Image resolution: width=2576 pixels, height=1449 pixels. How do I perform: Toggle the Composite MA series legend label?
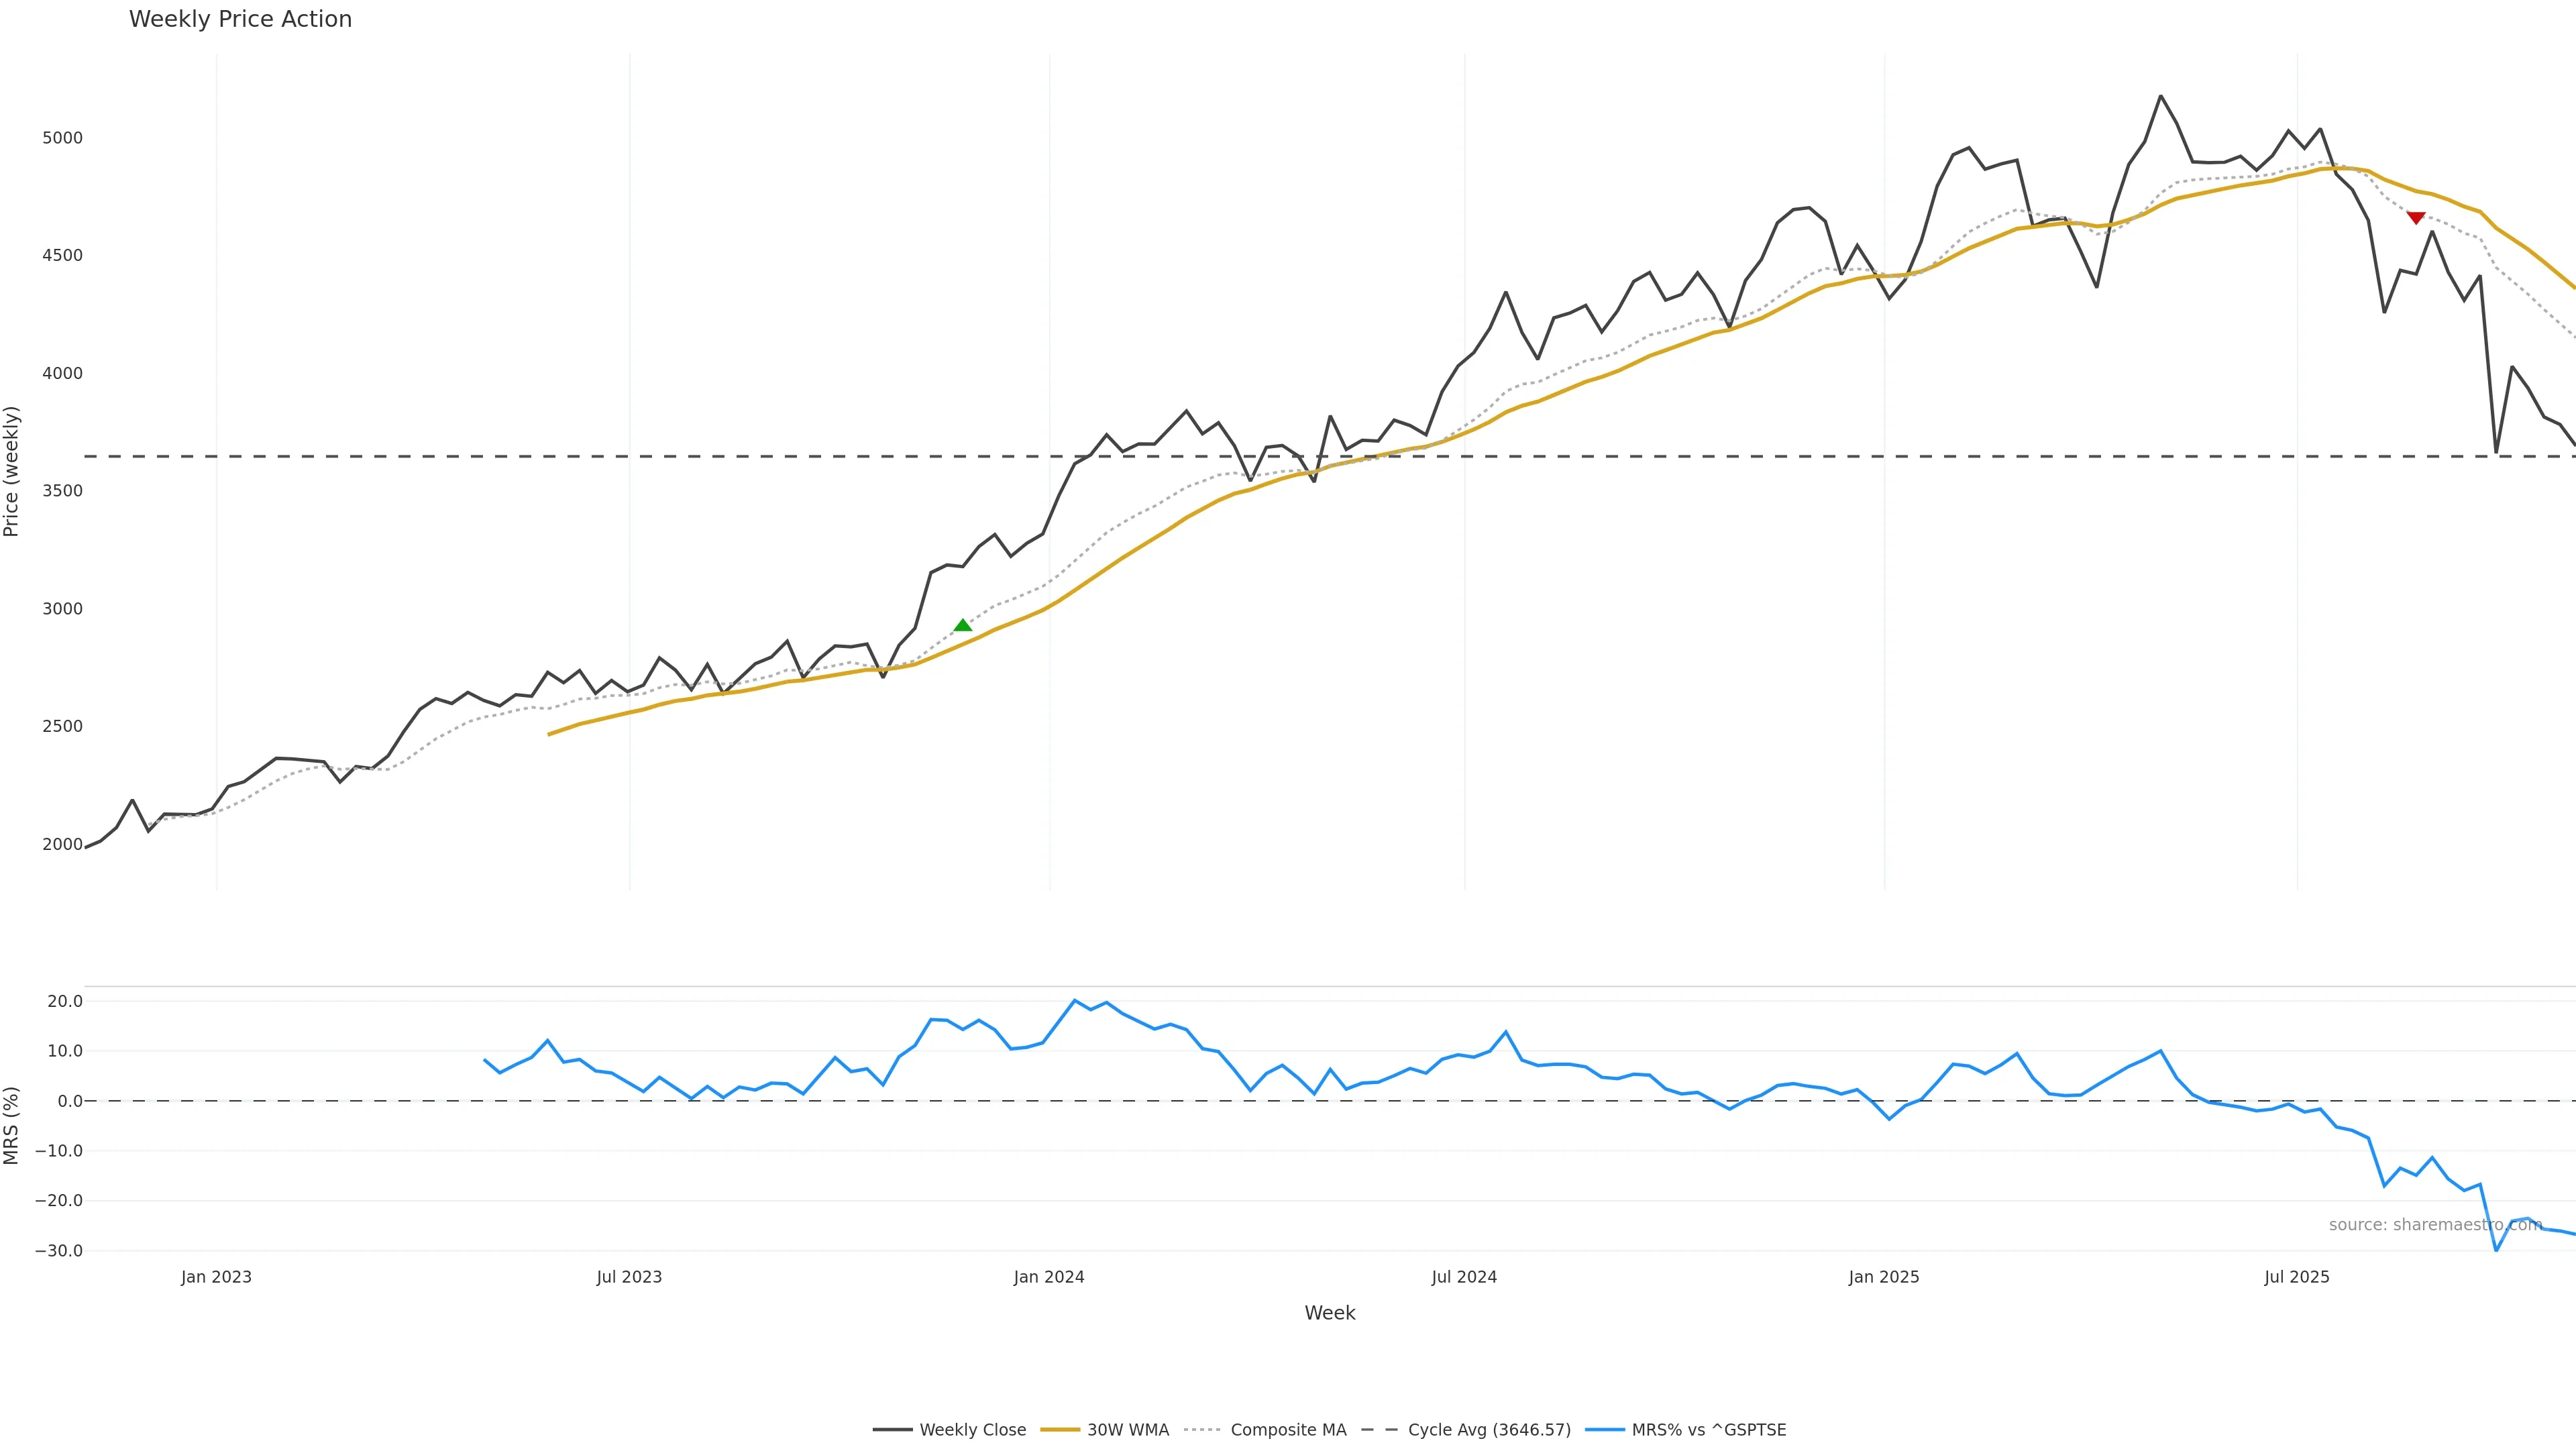pyautogui.click(x=1288, y=1430)
